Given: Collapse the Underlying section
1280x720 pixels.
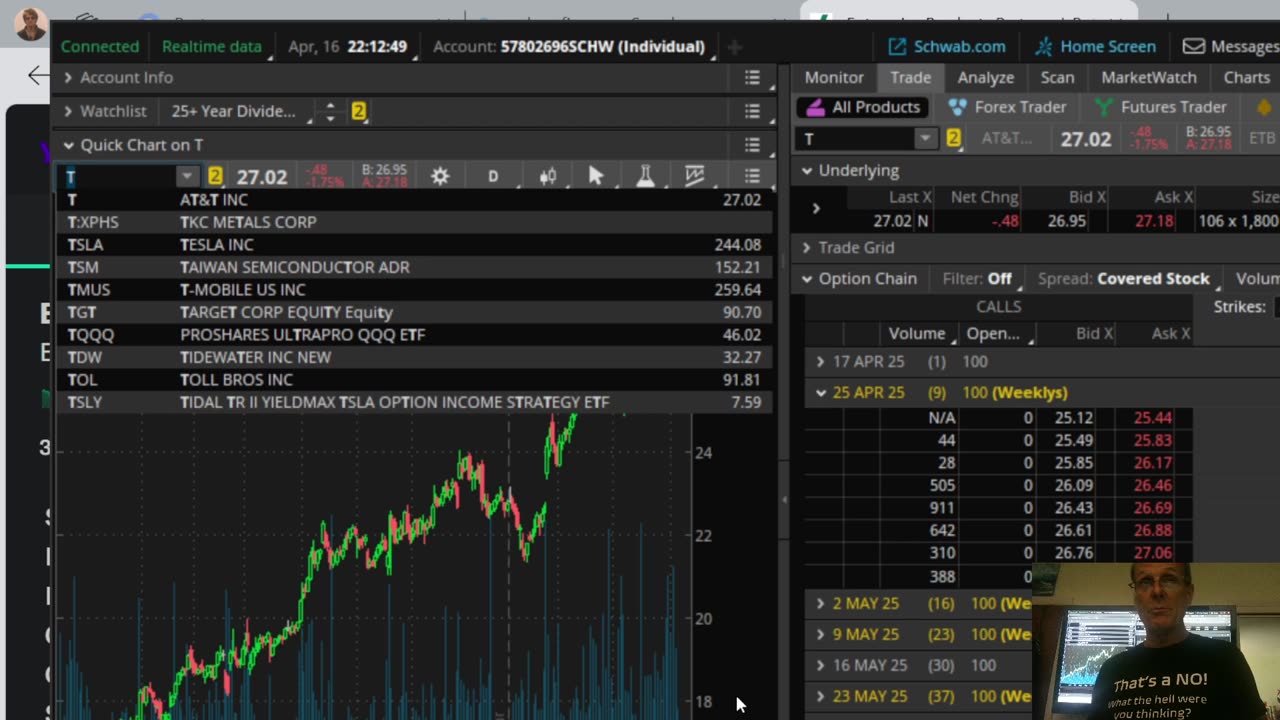Looking at the screenshot, I should click(807, 171).
